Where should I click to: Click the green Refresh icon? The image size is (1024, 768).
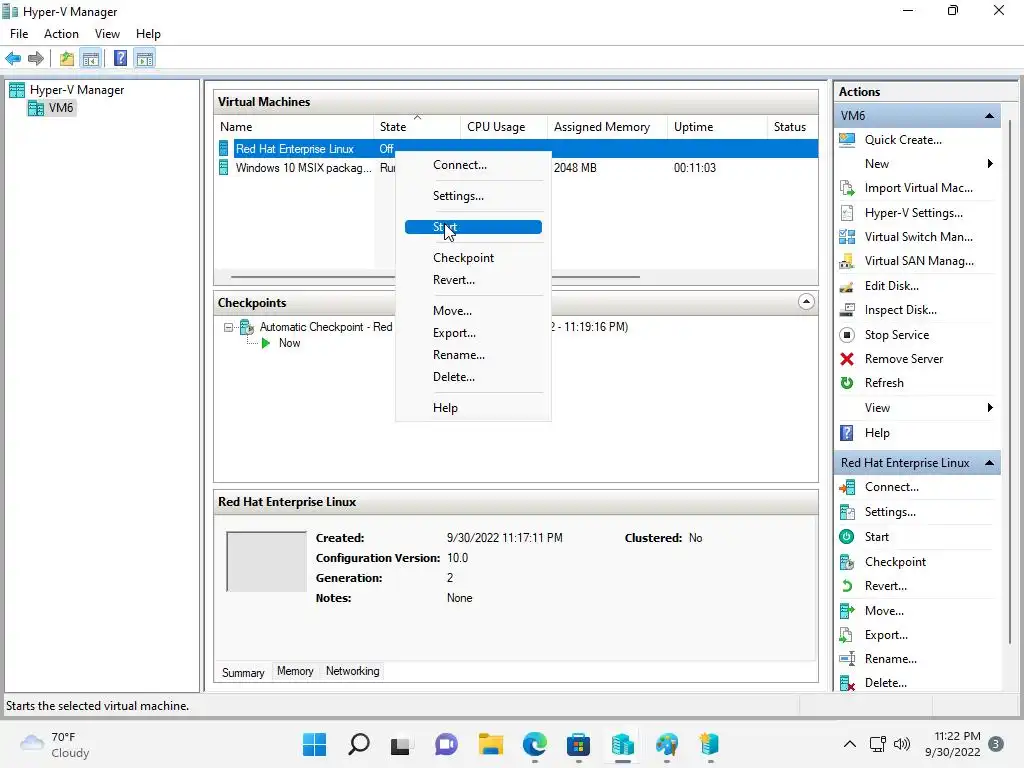(847, 383)
